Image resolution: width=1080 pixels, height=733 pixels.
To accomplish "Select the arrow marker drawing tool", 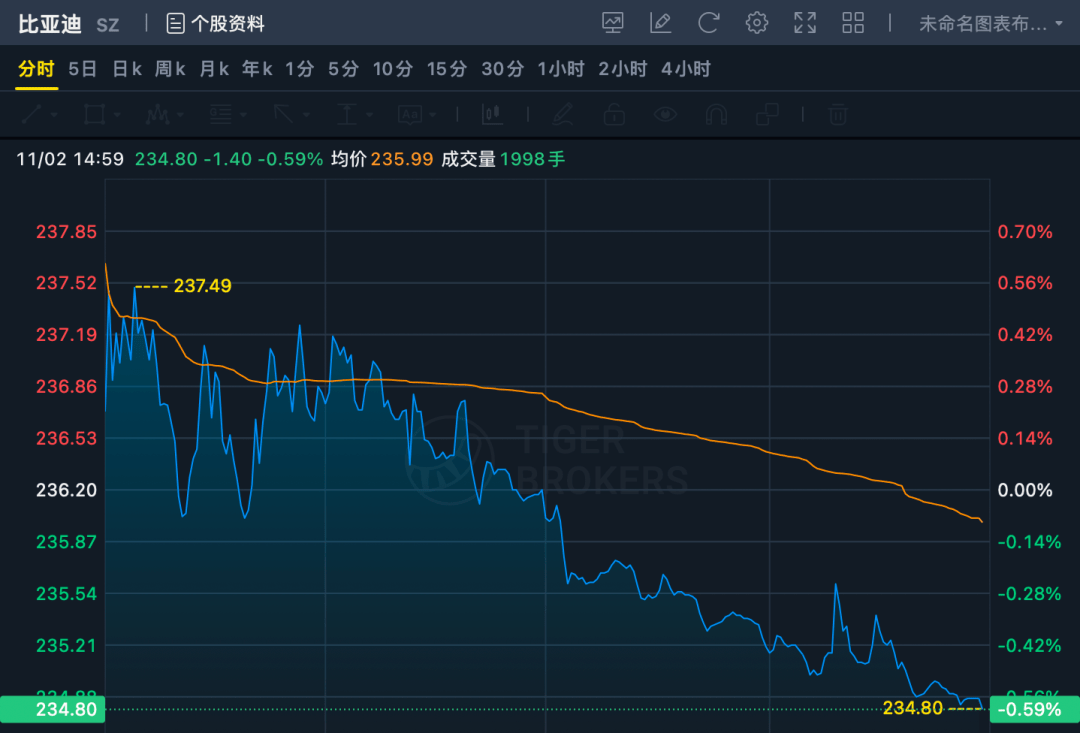I will click(x=284, y=114).
